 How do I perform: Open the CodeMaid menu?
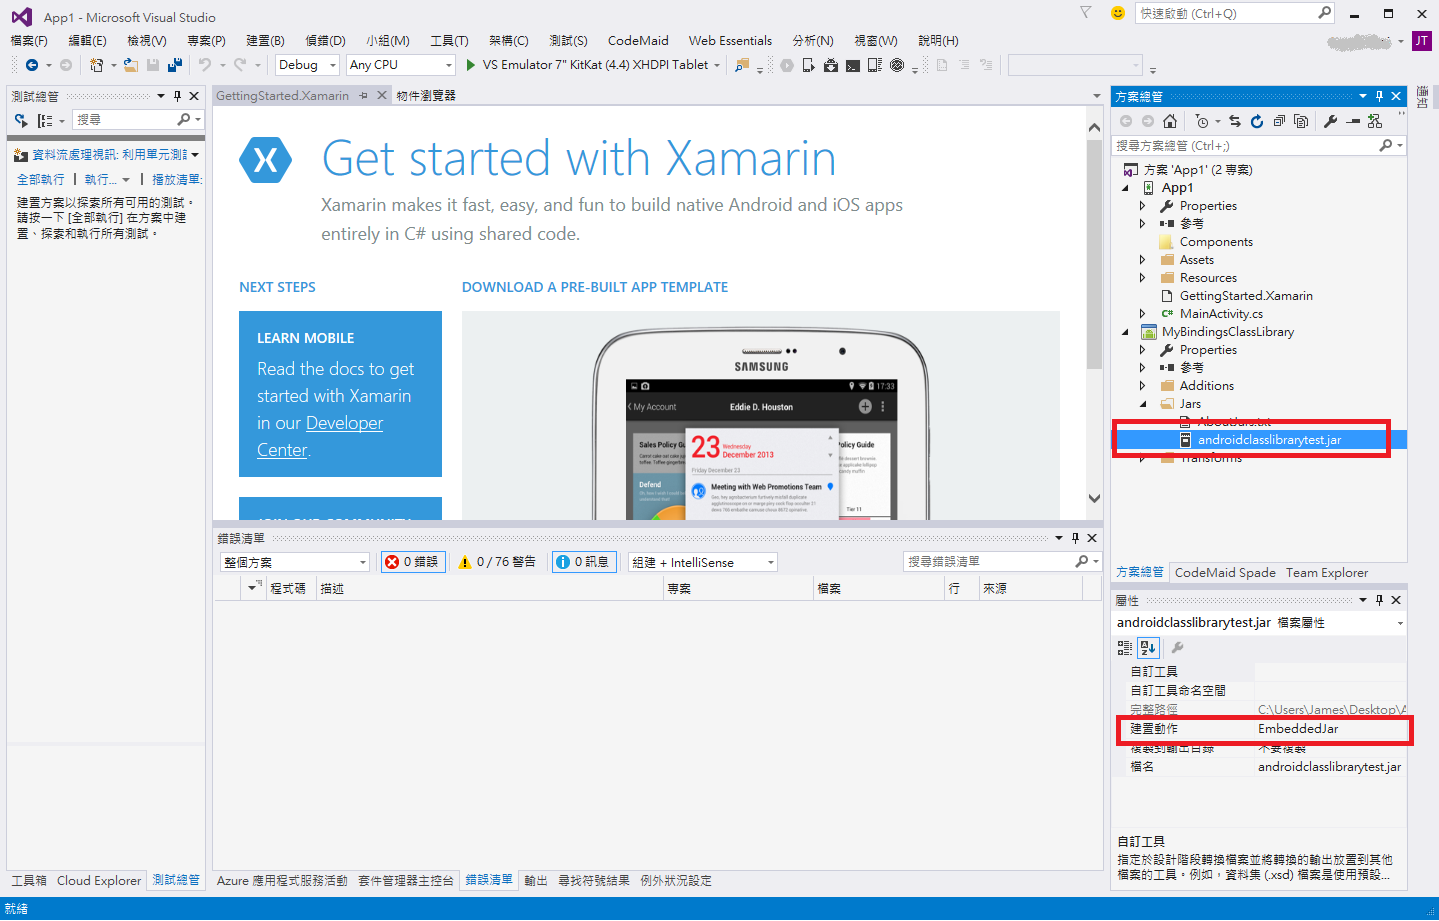pyautogui.click(x=638, y=40)
